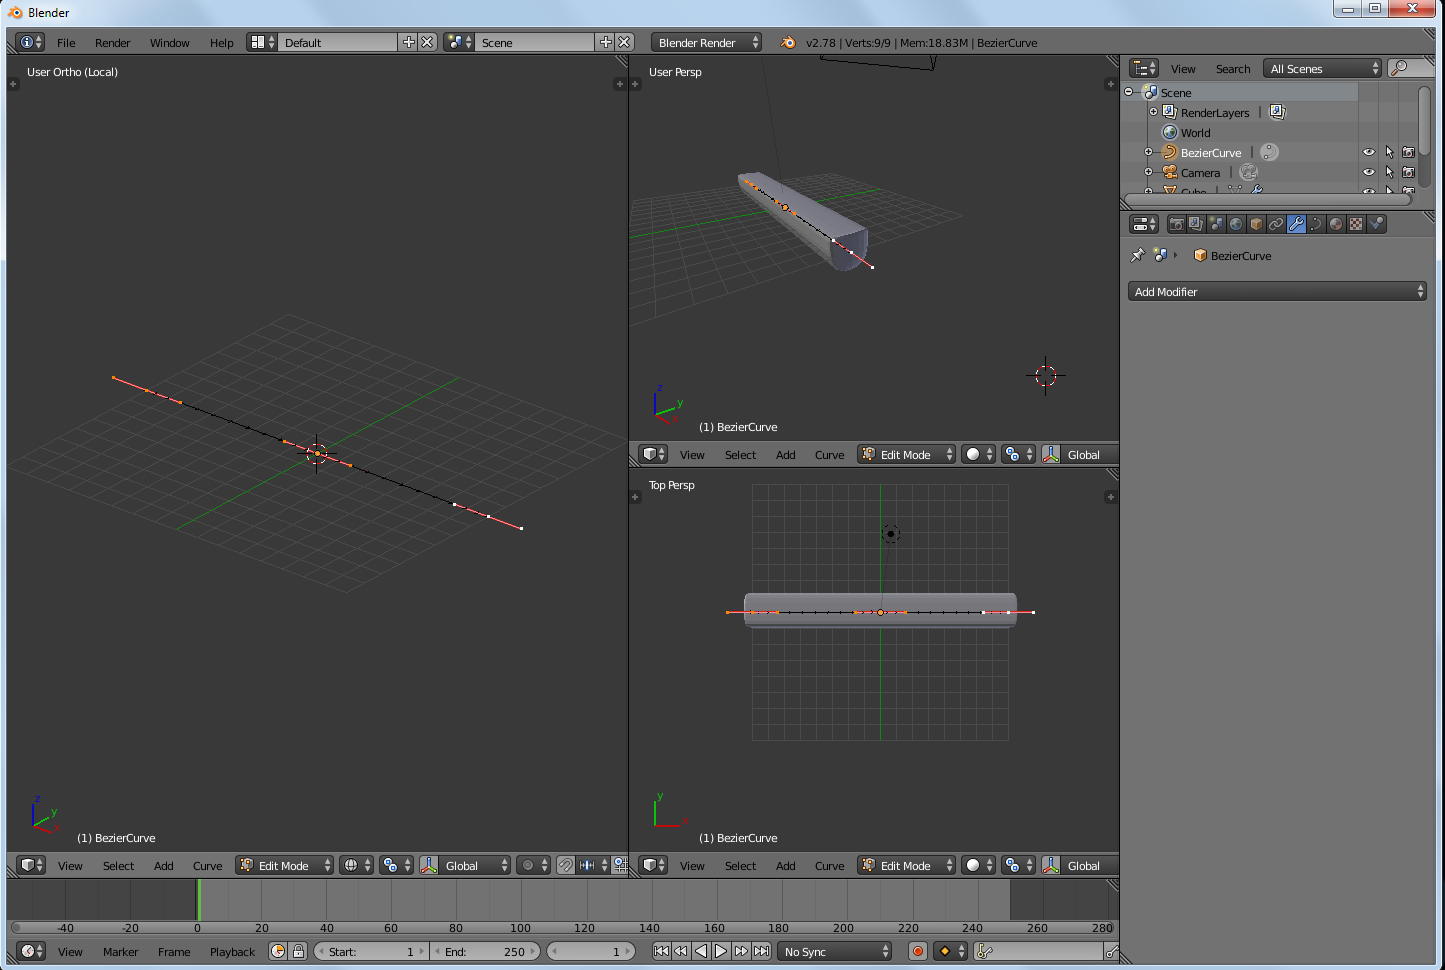Jump to the last frame in timeline

761,951
